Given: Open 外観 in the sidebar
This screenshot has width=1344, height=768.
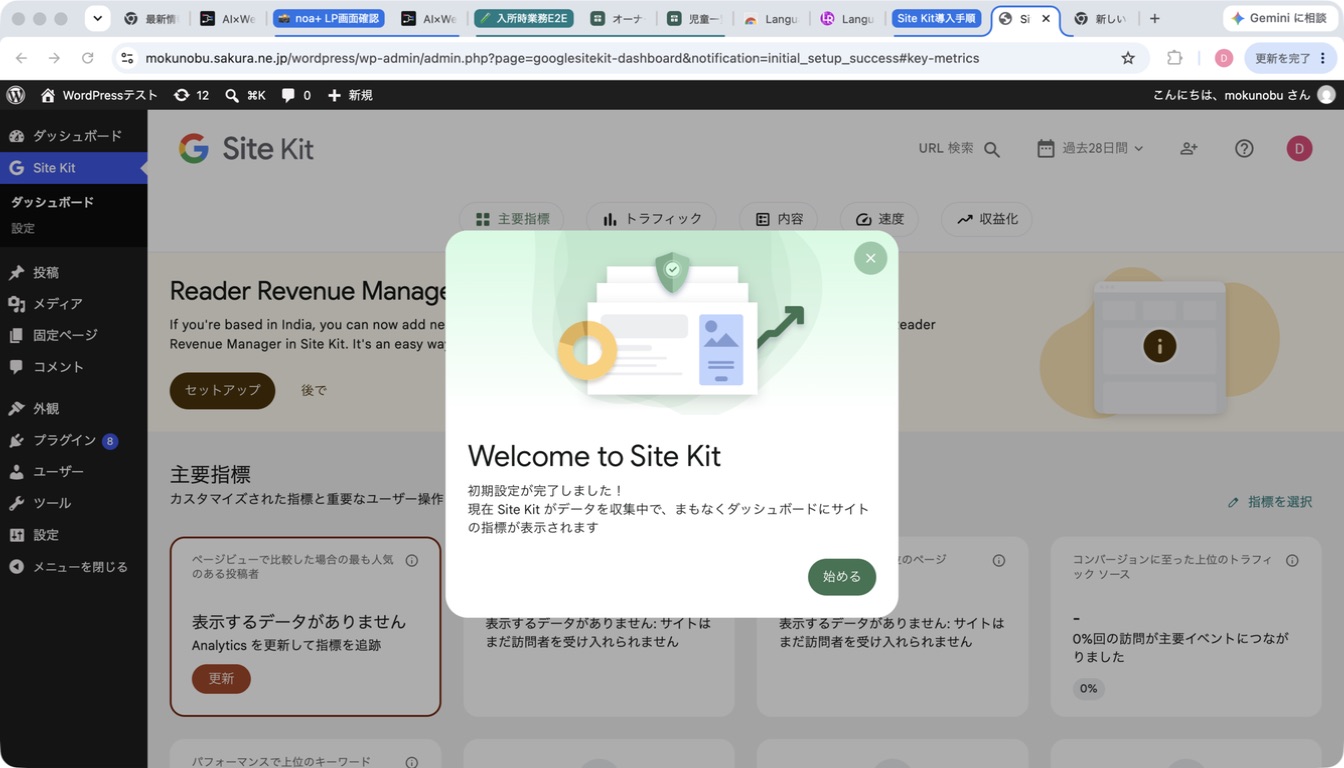Looking at the screenshot, I should coord(73,409).
